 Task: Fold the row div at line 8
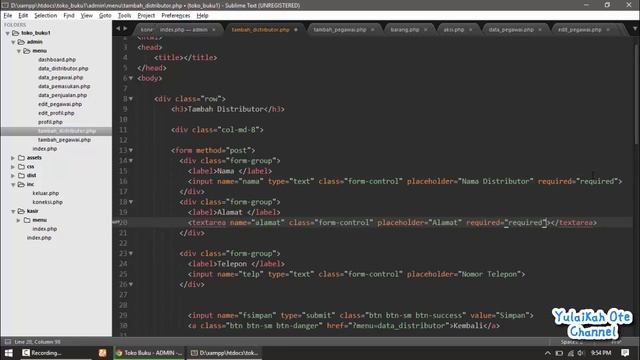tap(131, 99)
